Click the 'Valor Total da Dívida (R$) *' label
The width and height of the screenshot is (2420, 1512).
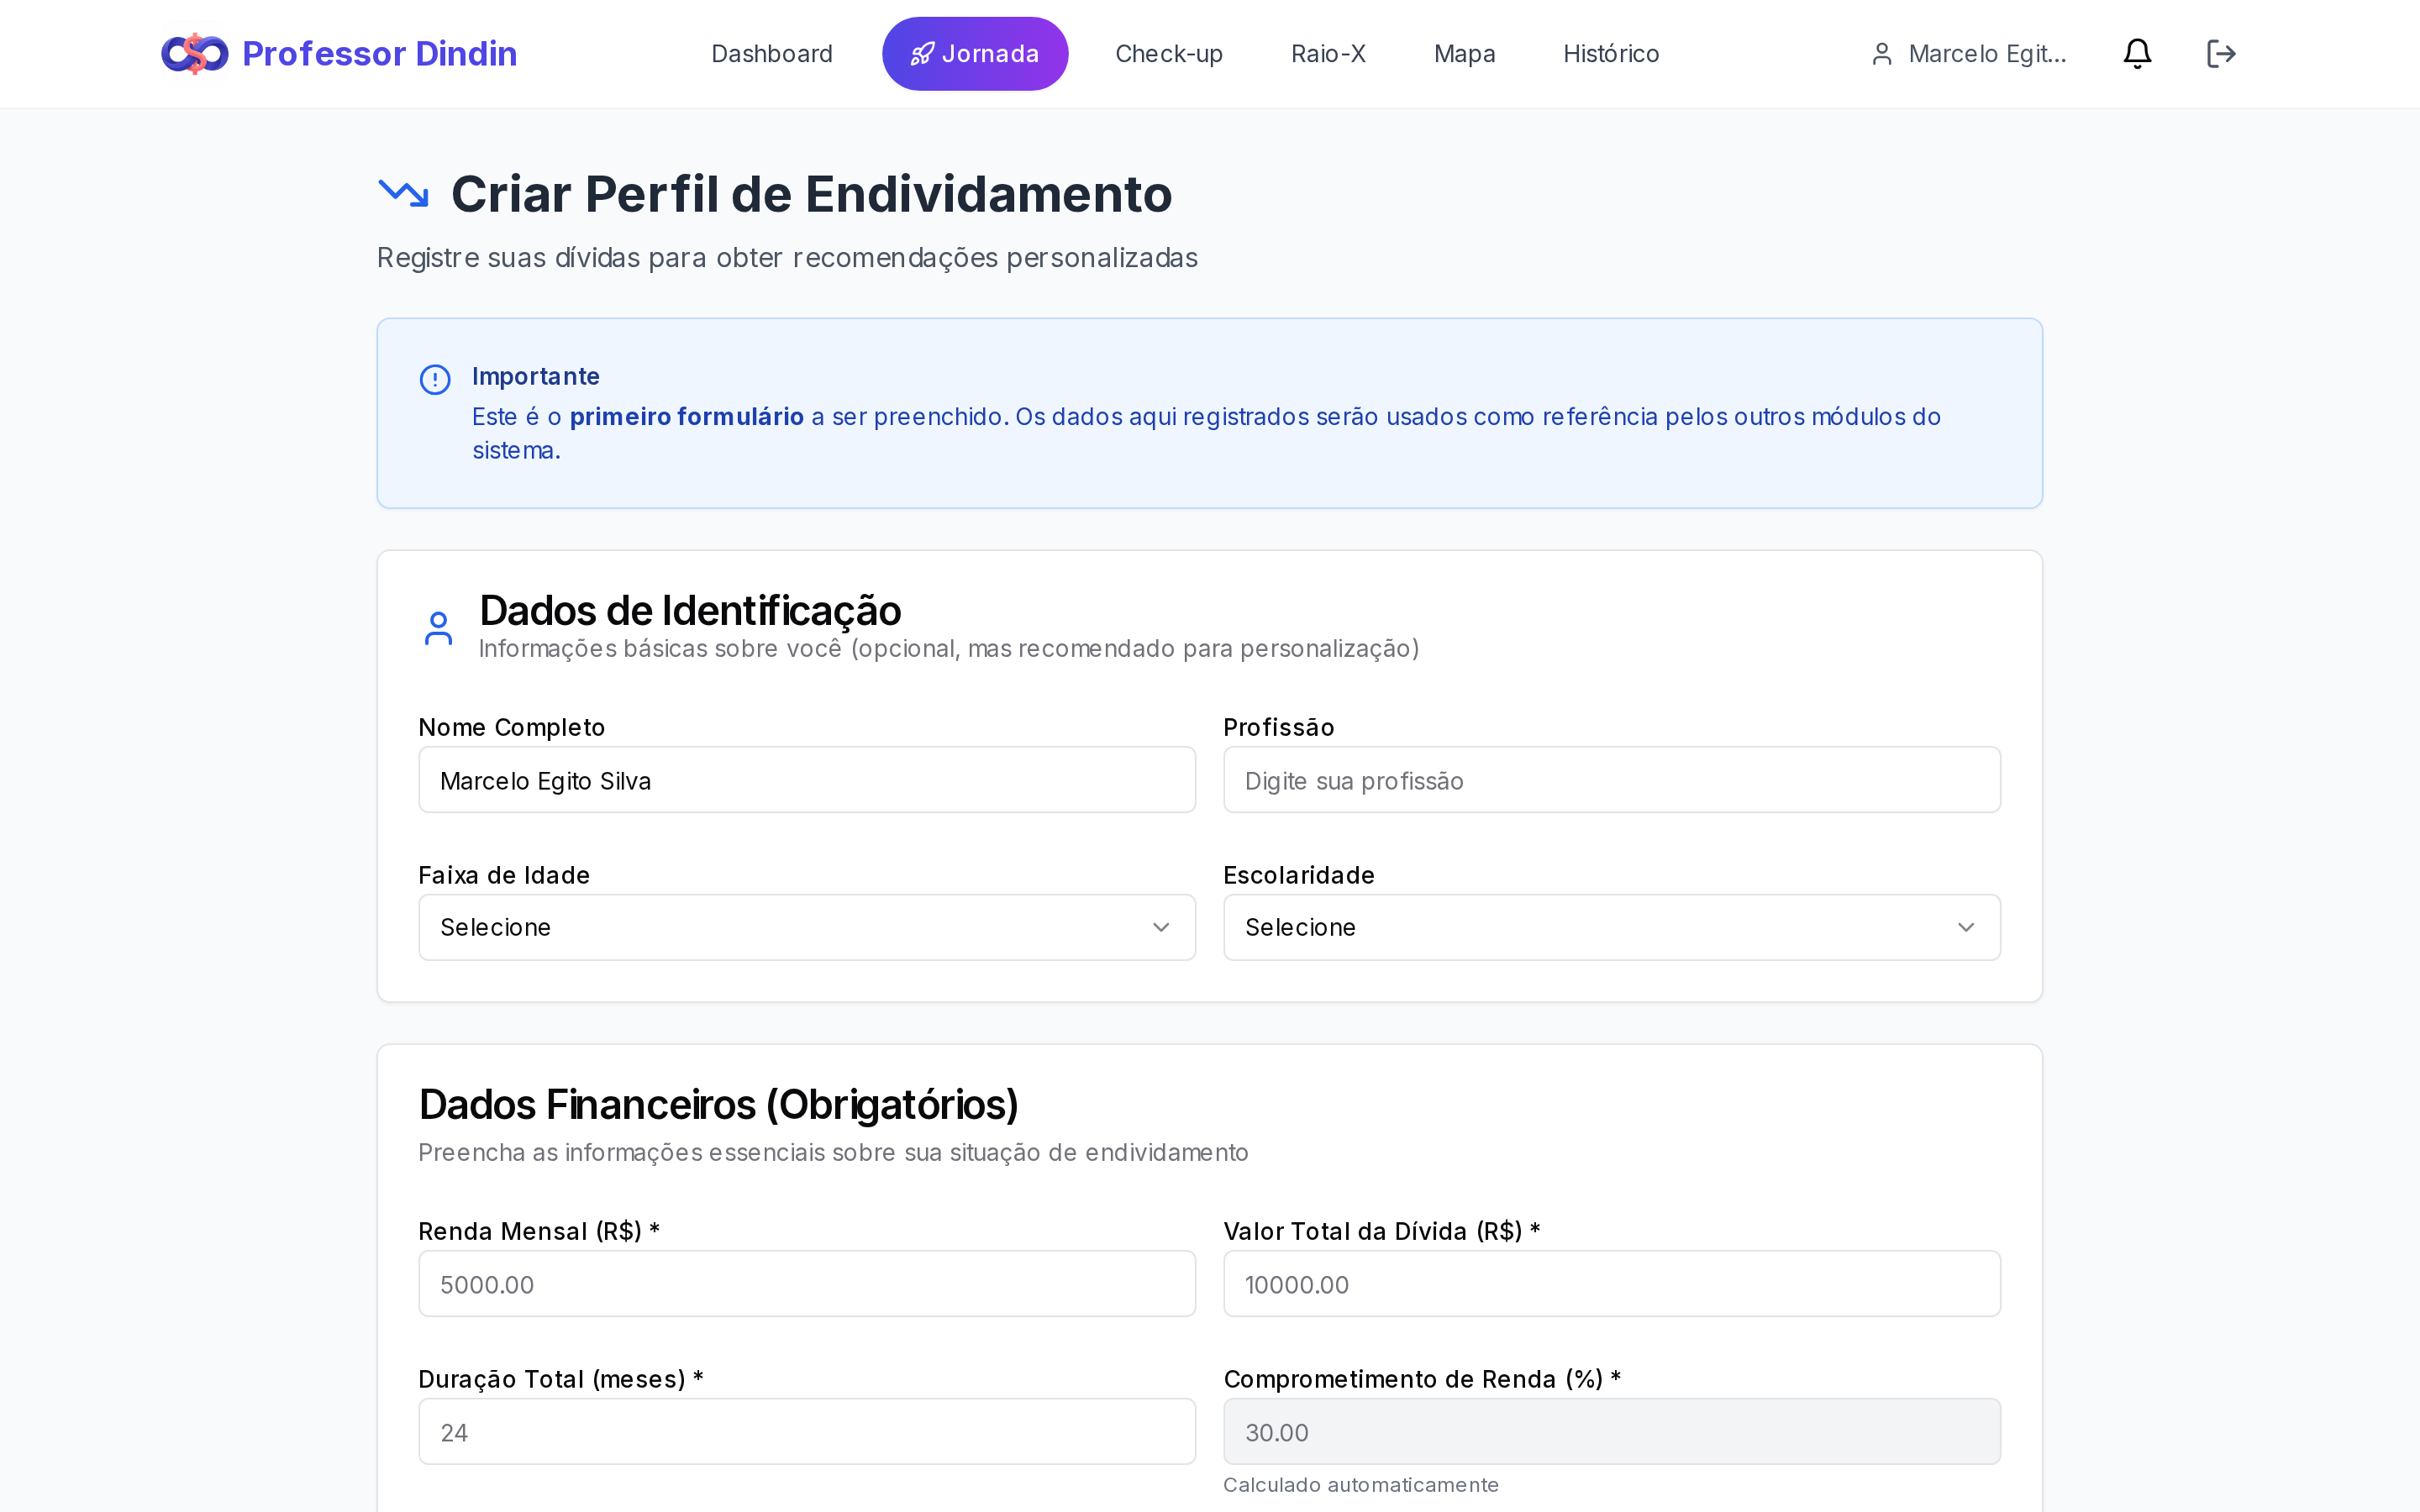[1382, 1231]
